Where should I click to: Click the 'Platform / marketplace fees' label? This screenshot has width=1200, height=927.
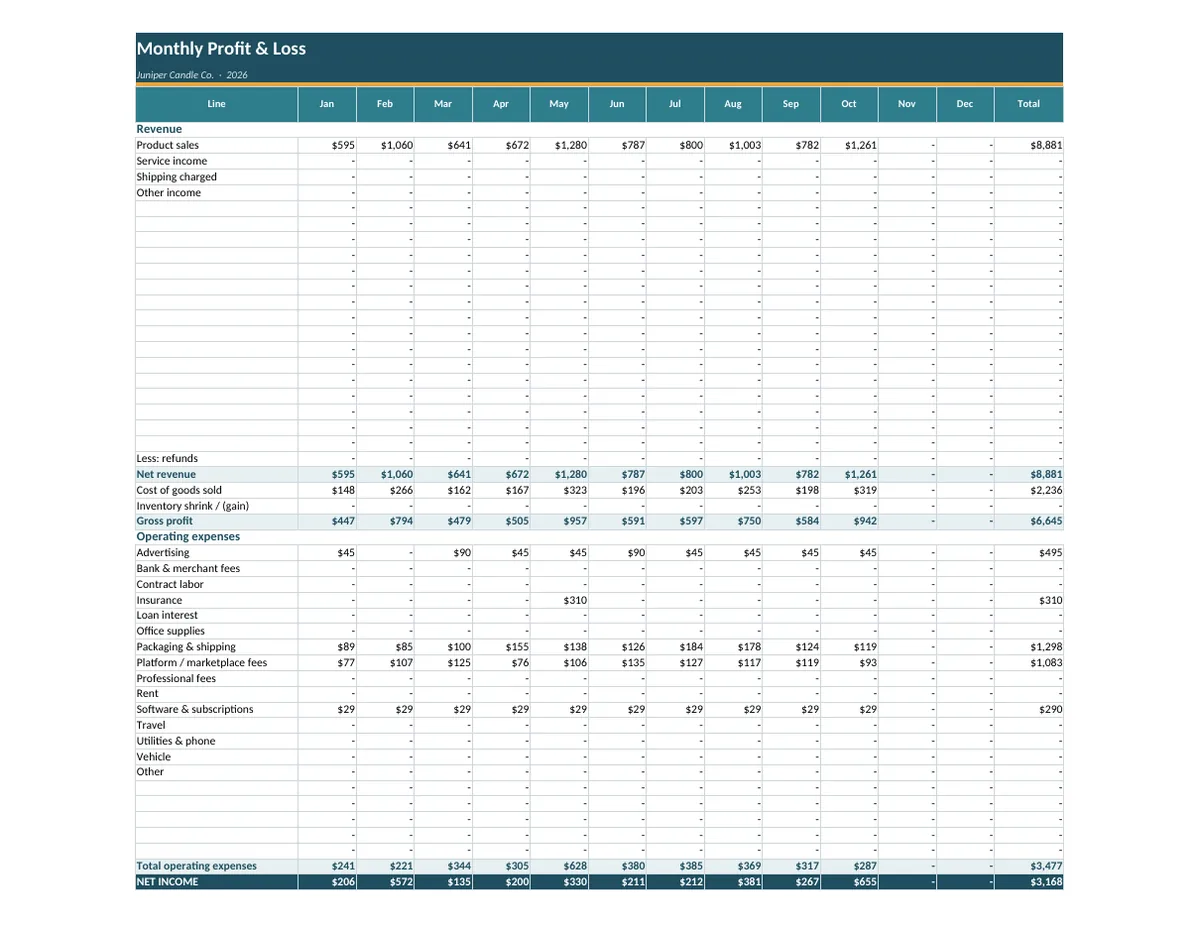pyautogui.click(x=202, y=662)
